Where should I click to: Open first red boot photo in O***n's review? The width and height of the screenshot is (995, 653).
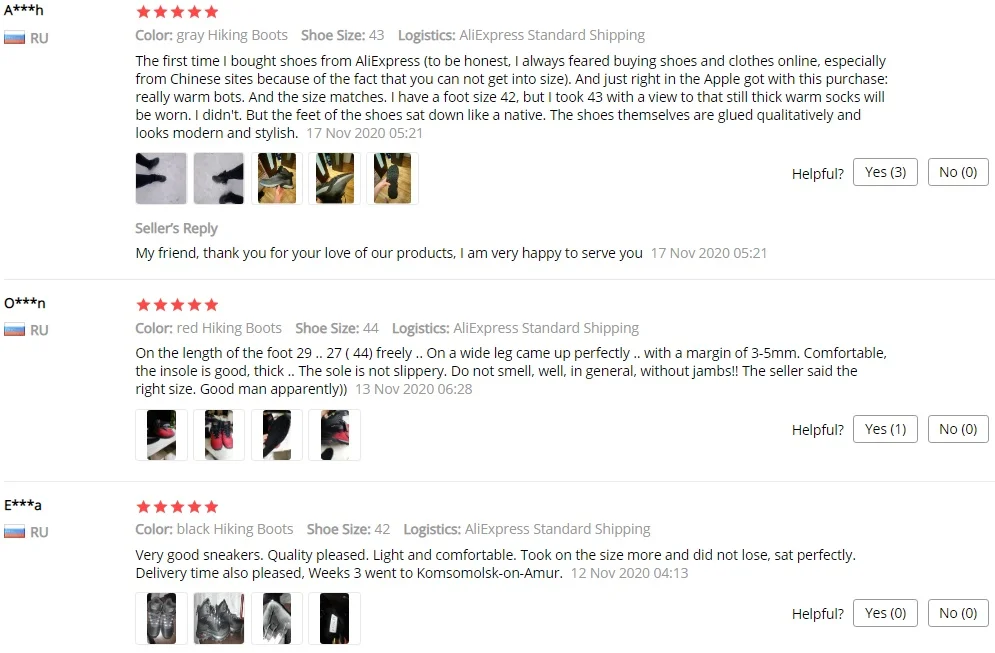pyautogui.click(x=161, y=435)
